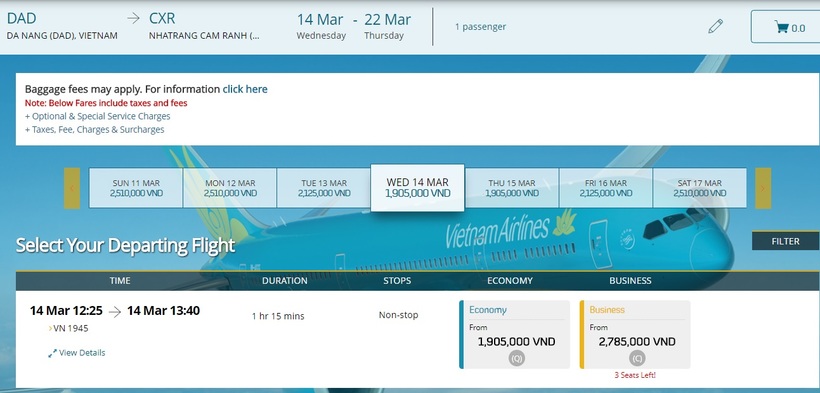The width and height of the screenshot is (820, 393).
Task: Open the shopping cart icon
Action: point(782,27)
